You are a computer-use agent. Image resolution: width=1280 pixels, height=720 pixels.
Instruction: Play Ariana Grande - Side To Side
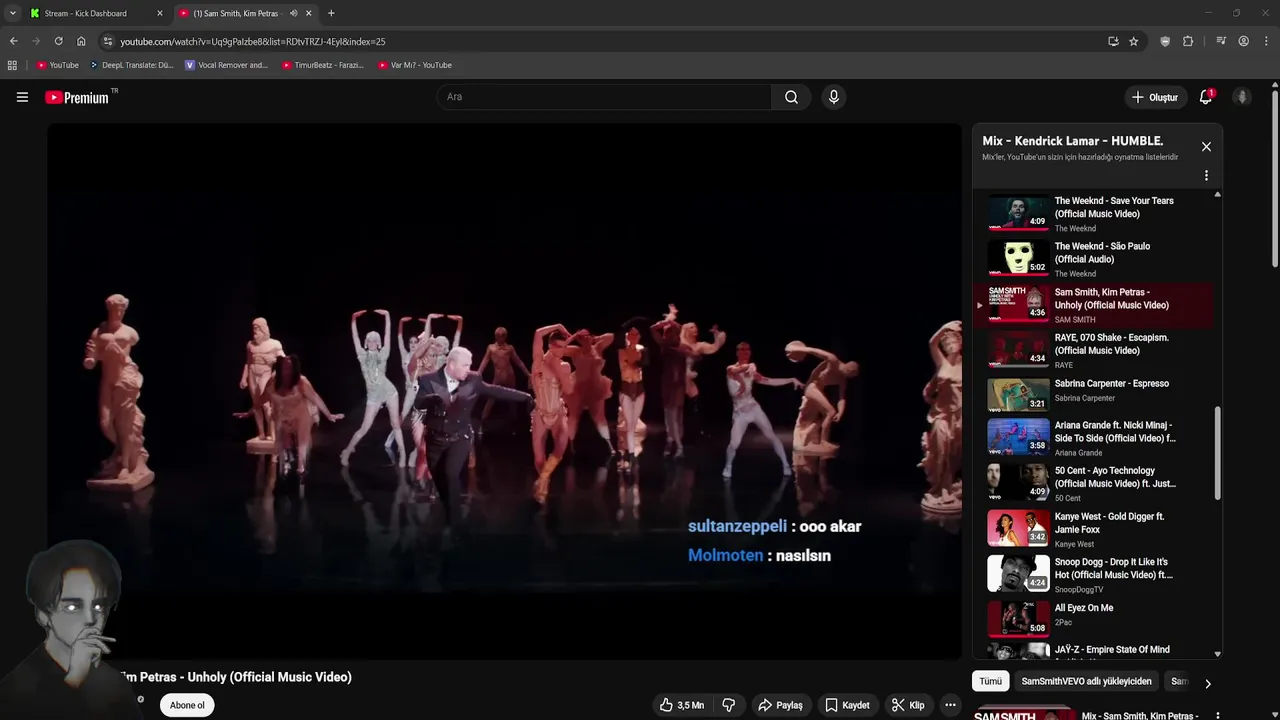point(1096,438)
